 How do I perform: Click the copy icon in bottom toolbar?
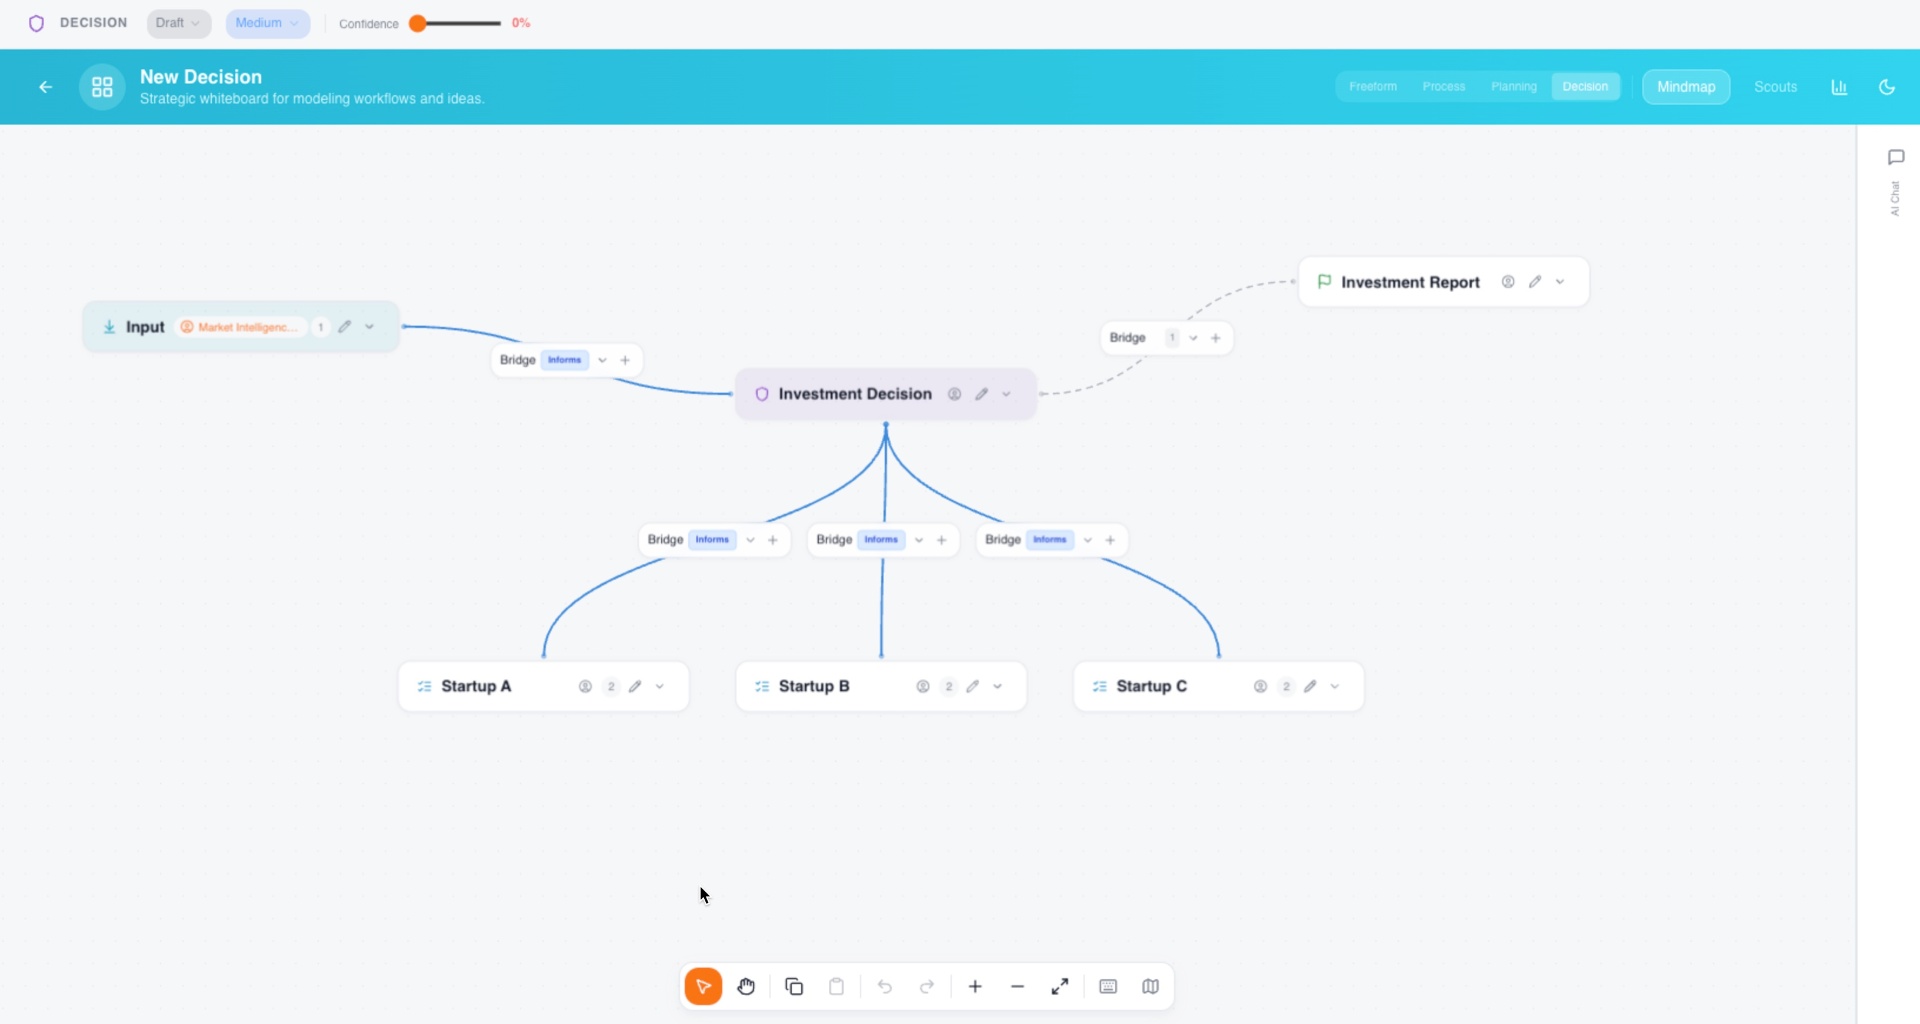tap(794, 987)
